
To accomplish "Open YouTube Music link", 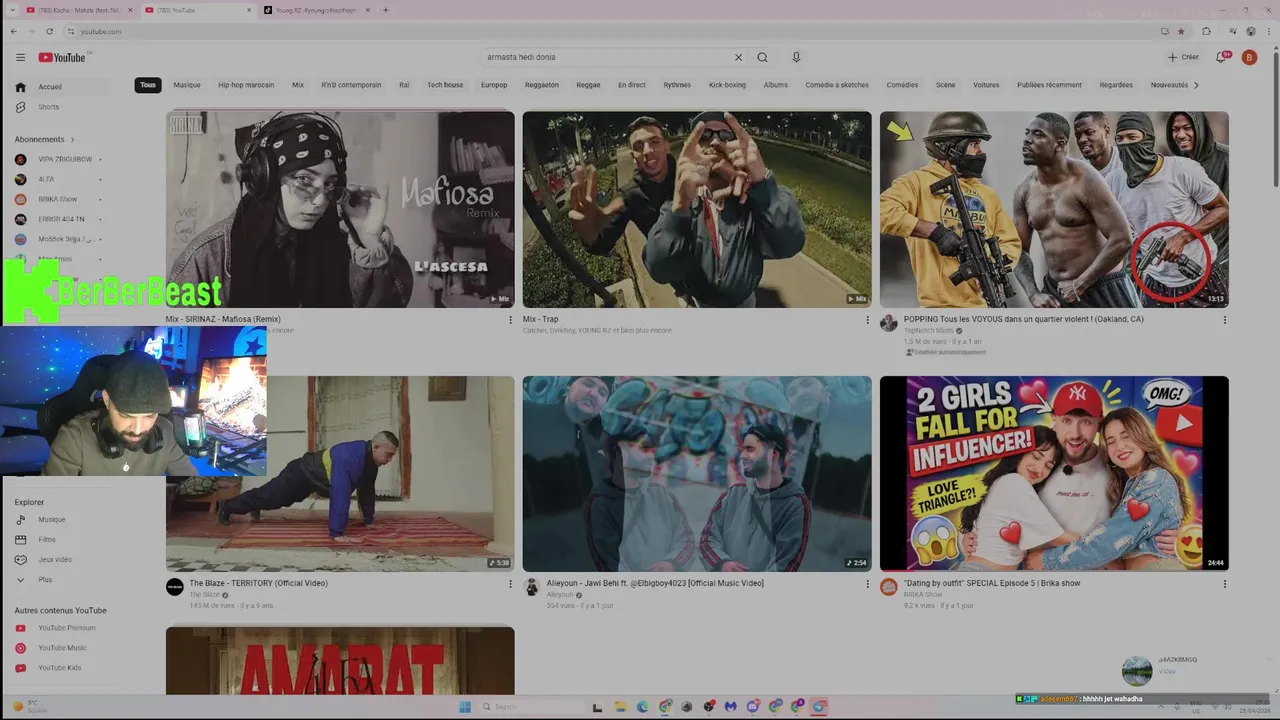I will click(x=62, y=648).
